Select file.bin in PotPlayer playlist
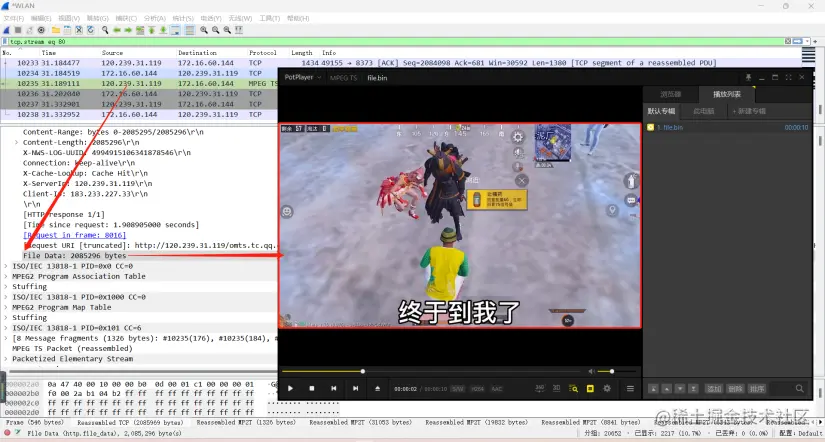 tap(728, 127)
